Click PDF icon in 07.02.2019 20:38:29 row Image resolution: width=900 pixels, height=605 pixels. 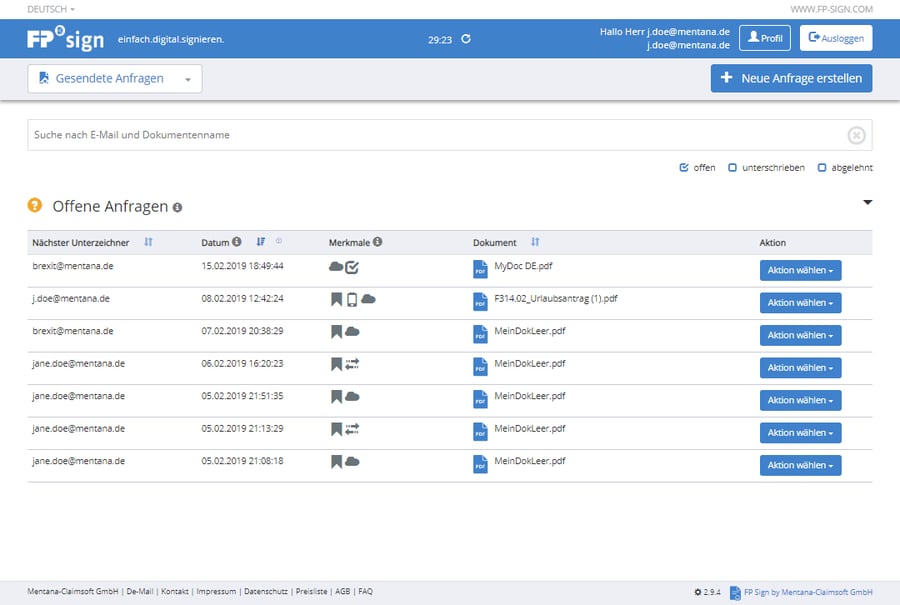click(480, 334)
